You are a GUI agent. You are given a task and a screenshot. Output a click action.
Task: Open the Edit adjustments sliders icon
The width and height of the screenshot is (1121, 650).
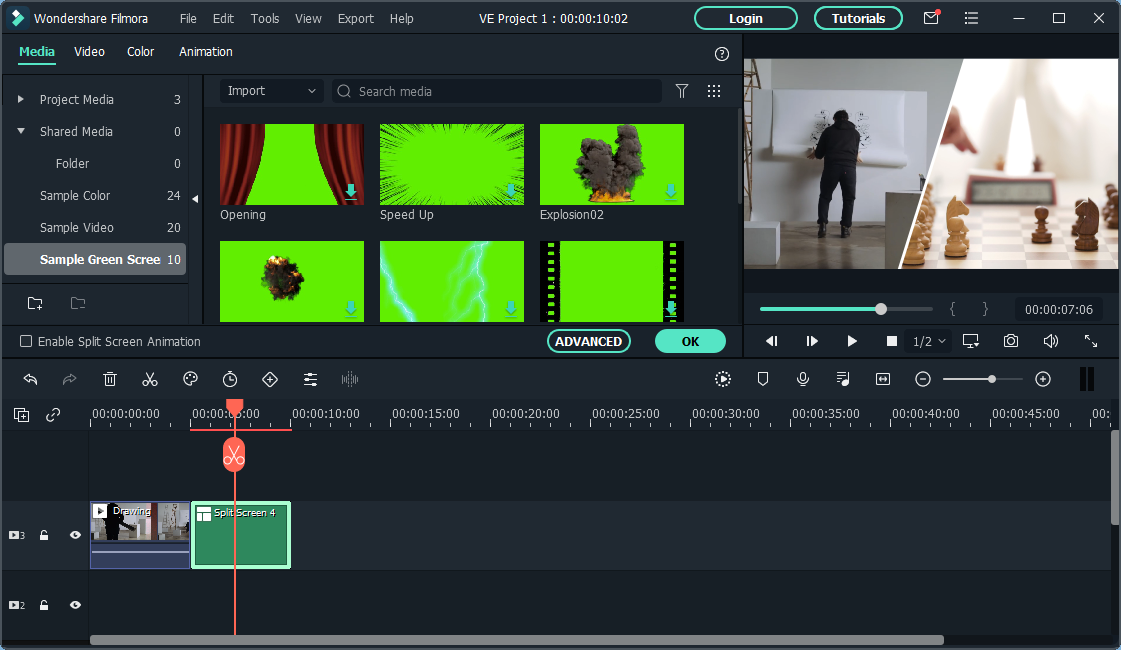click(x=310, y=379)
